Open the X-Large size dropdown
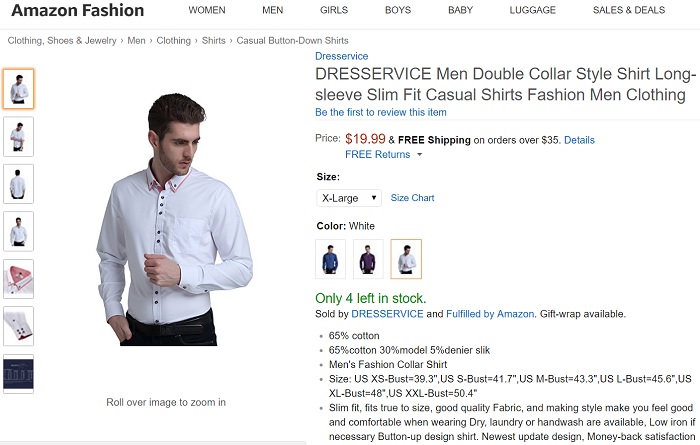This screenshot has width=700, height=445. pyautogui.click(x=348, y=198)
